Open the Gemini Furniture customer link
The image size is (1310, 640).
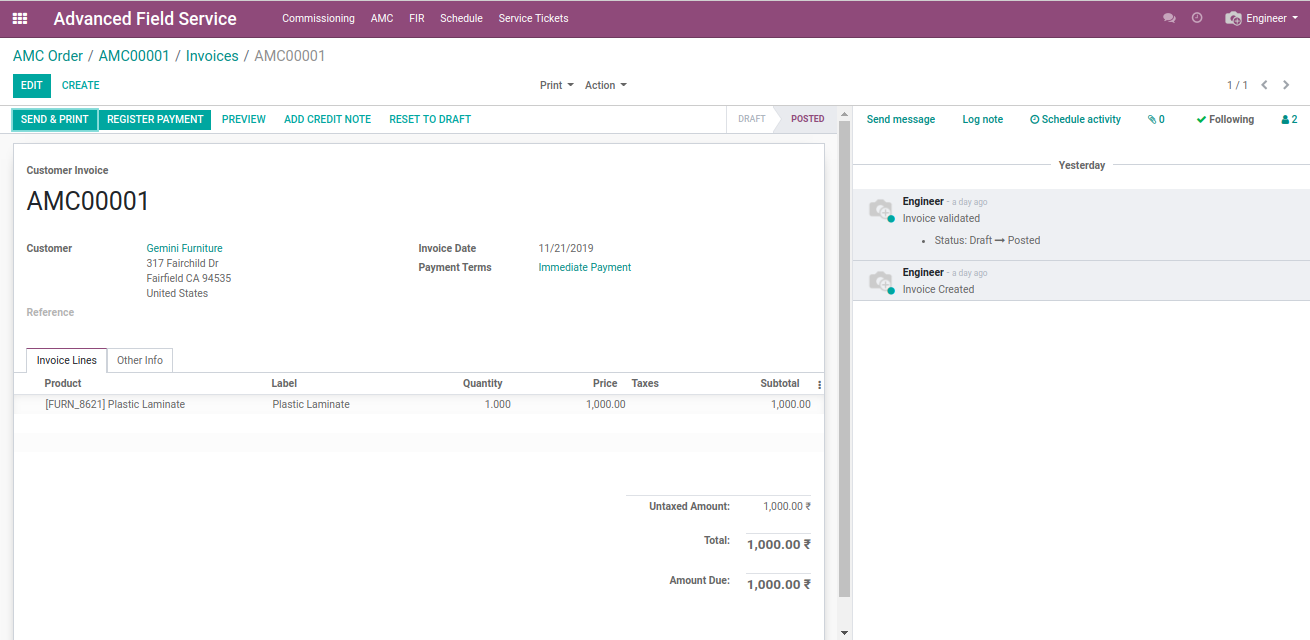pyautogui.click(x=185, y=249)
